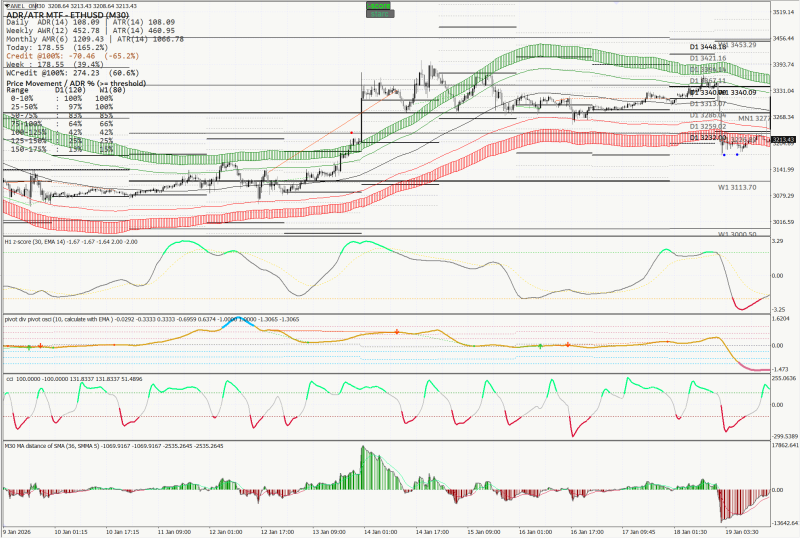Click the 12 Jan 17:00 time label
Image resolution: width=800 pixels, height=538 pixels.
277,532
